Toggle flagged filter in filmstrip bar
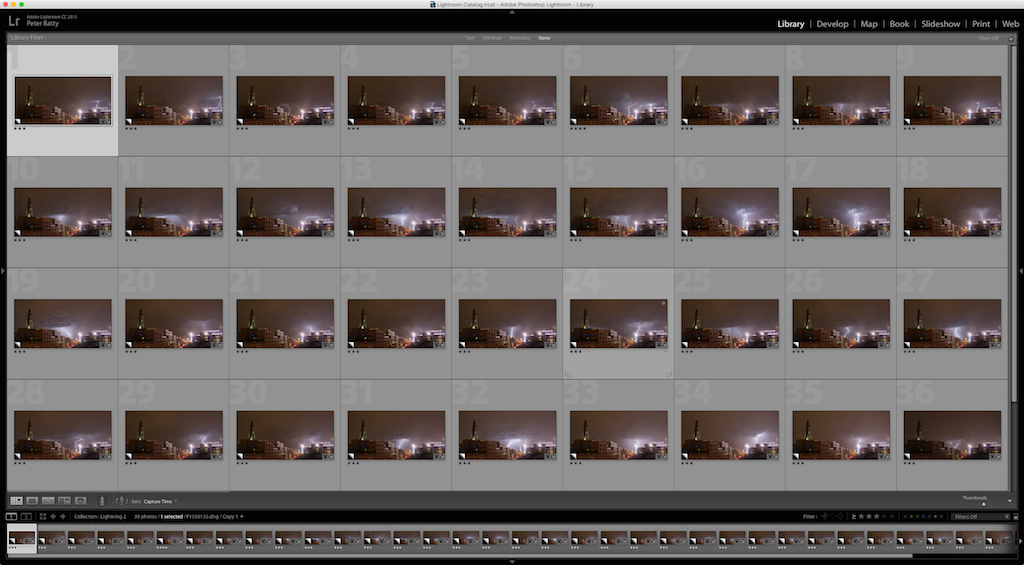 pyautogui.click(x=825, y=516)
